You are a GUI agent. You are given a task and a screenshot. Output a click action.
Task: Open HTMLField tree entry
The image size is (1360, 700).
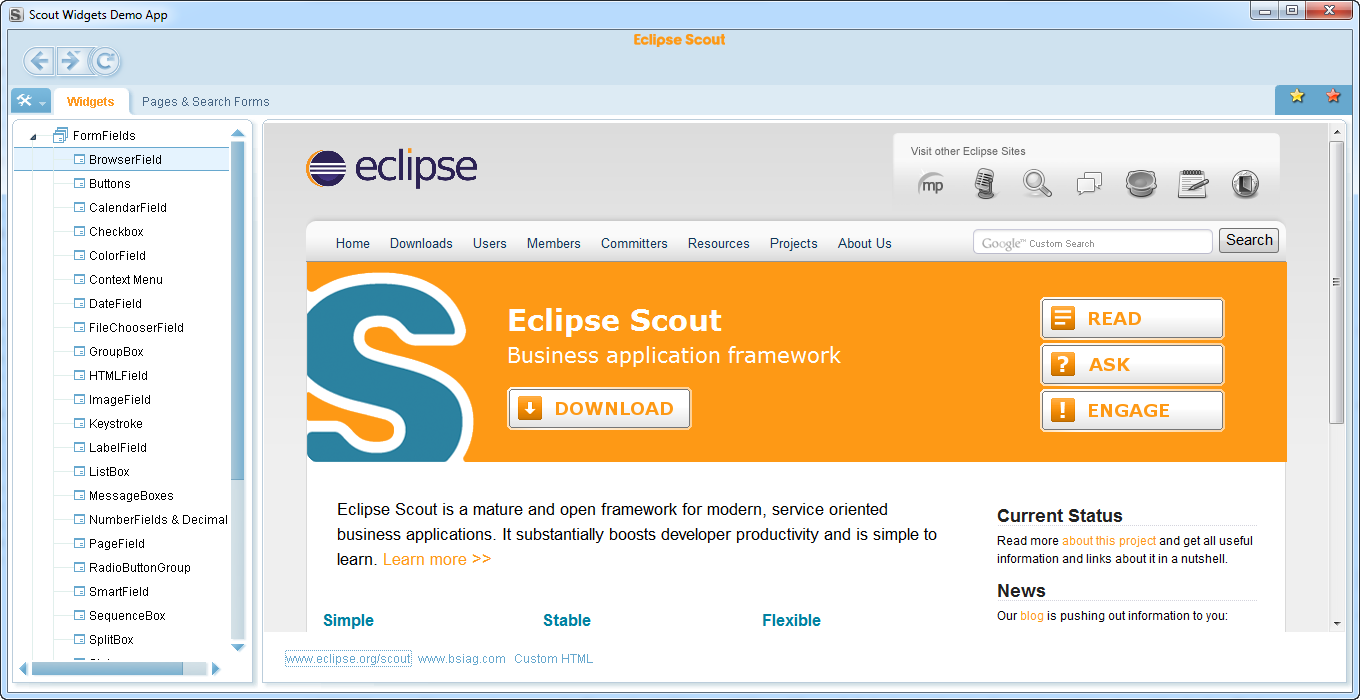[x=118, y=375]
